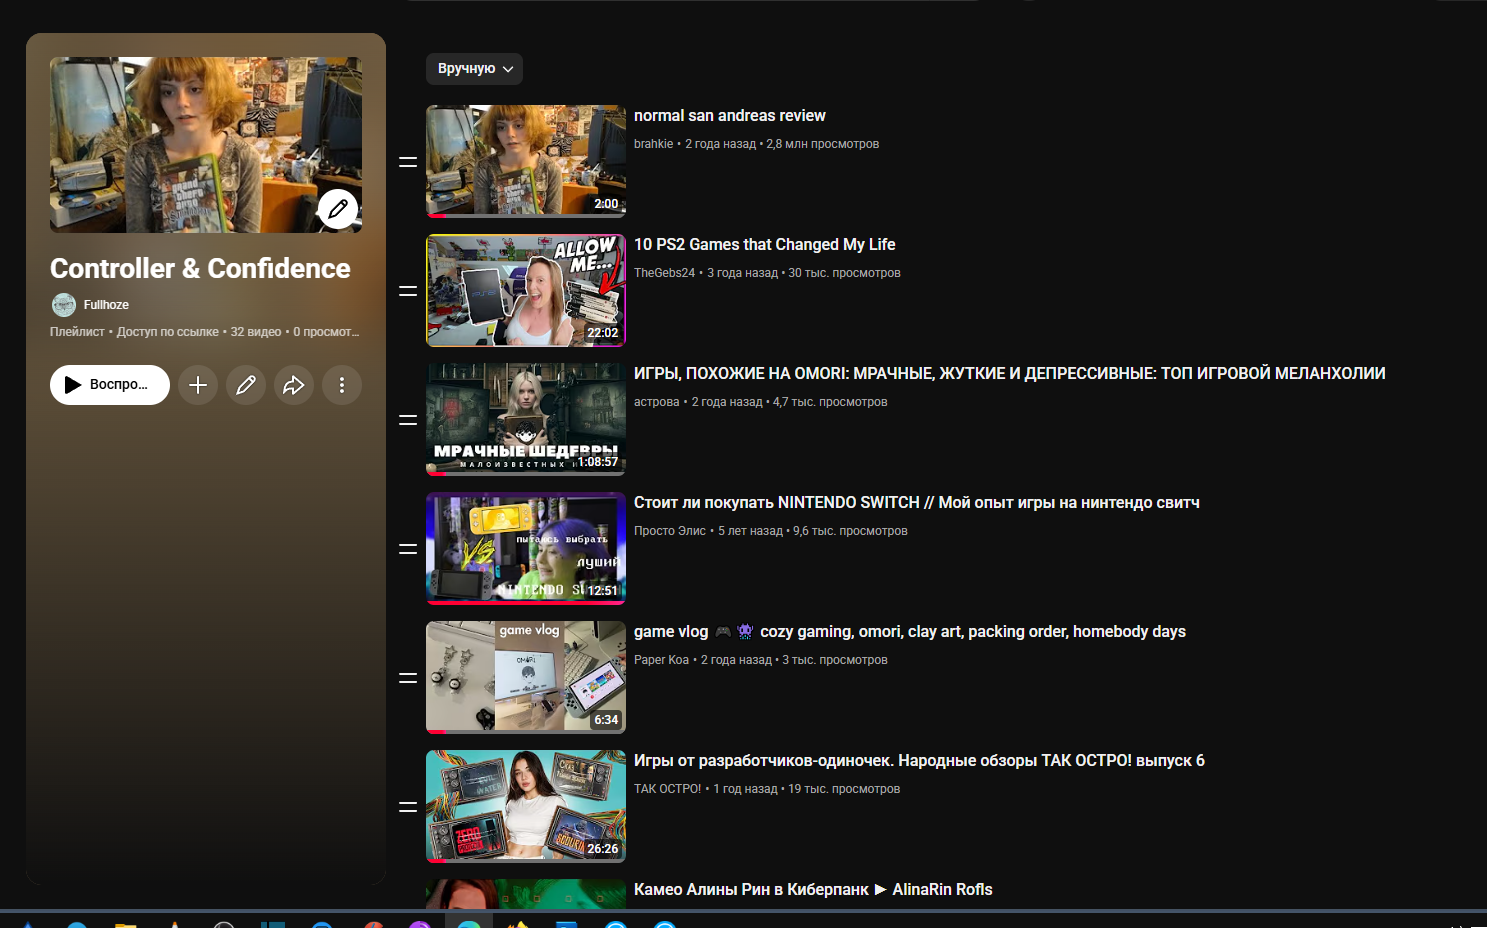Play the Nintendo Switch thumbnail (12:51)

tap(526, 548)
